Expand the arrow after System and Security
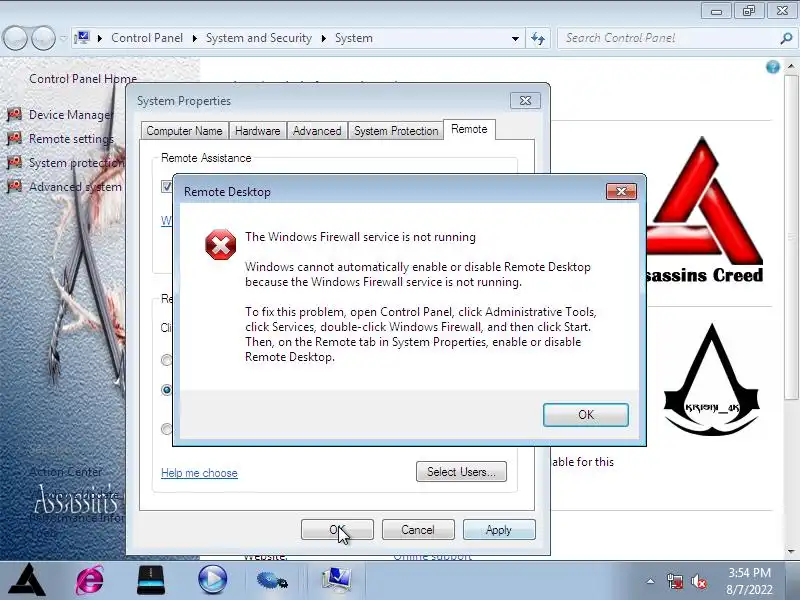Viewport: 800px width, 600px height. (x=323, y=38)
